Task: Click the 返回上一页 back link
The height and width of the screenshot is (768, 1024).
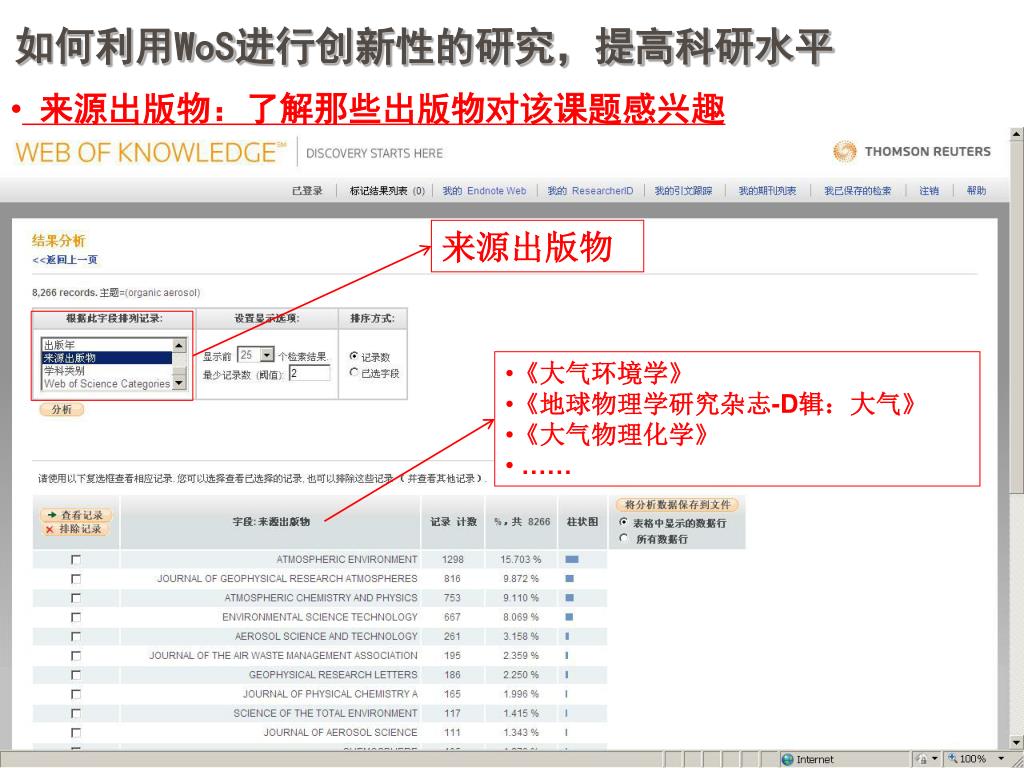Action: click(x=65, y=260)
